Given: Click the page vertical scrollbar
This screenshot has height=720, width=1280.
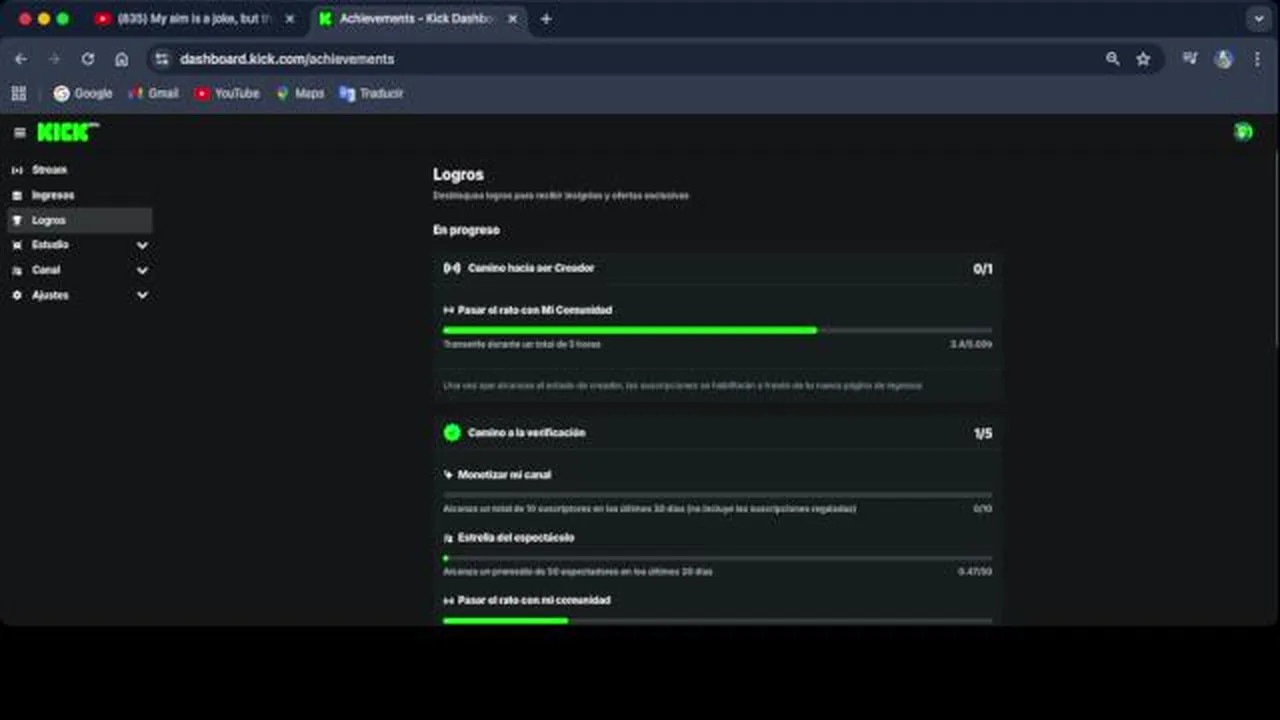Looking at the screenshot, I should 1276,250.
